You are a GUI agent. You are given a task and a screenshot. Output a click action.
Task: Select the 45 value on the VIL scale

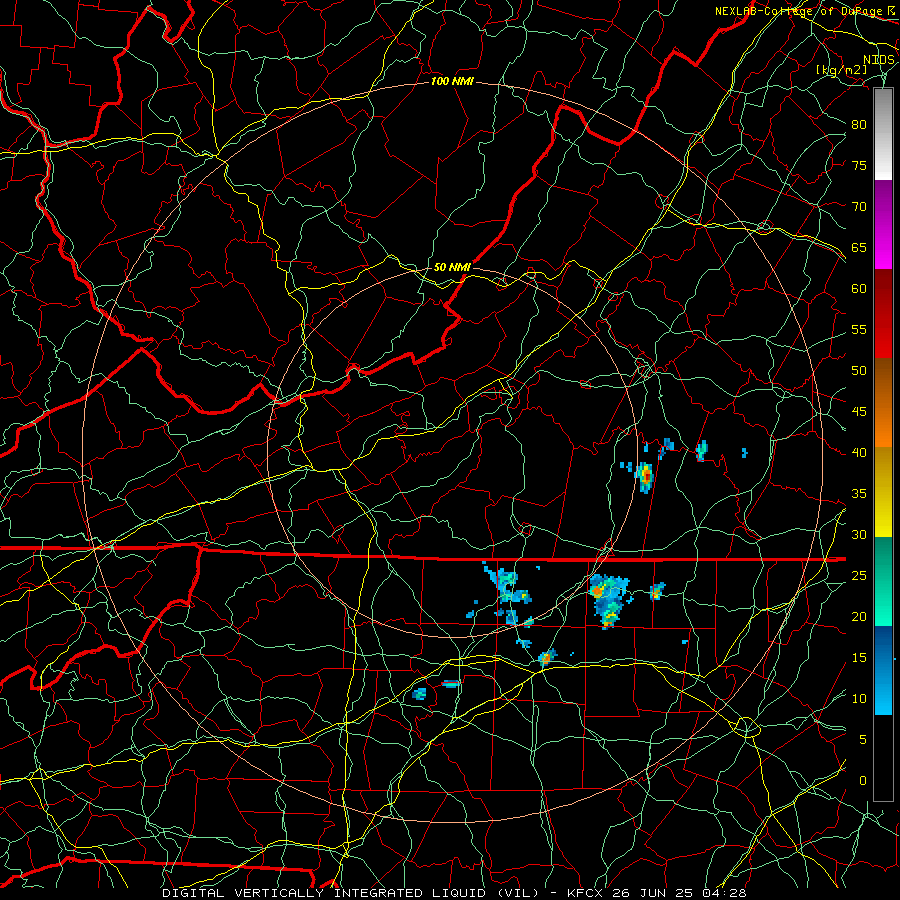[859, 412]
